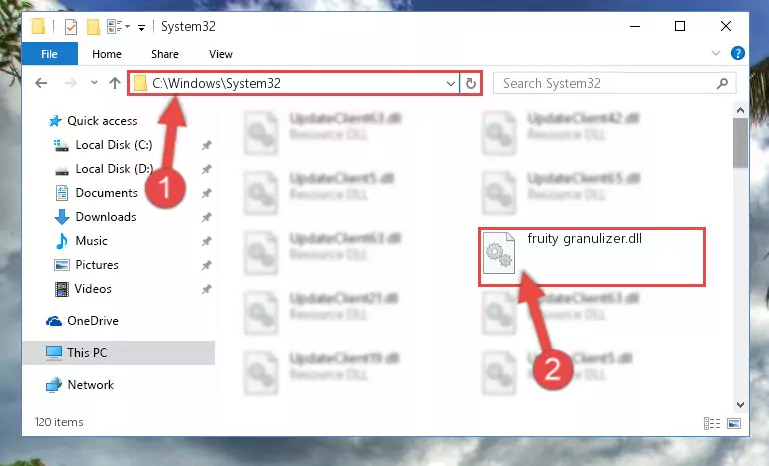769x466 pixels.
Task: Click the Properties checkmark icon in the title bar
Action: [x=71, y=26]
